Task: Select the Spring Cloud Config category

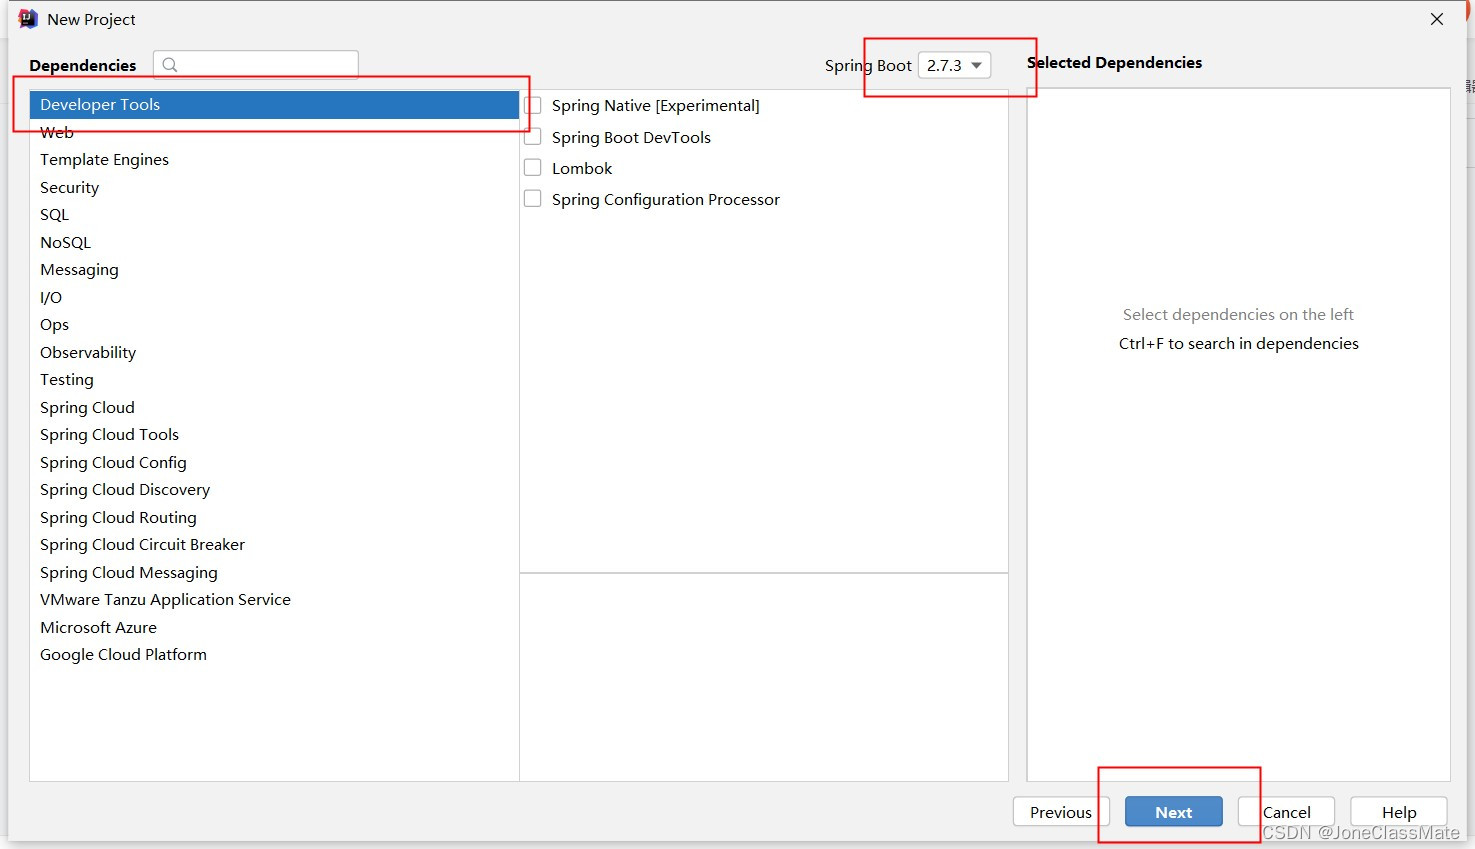Action: click(274, 462)
